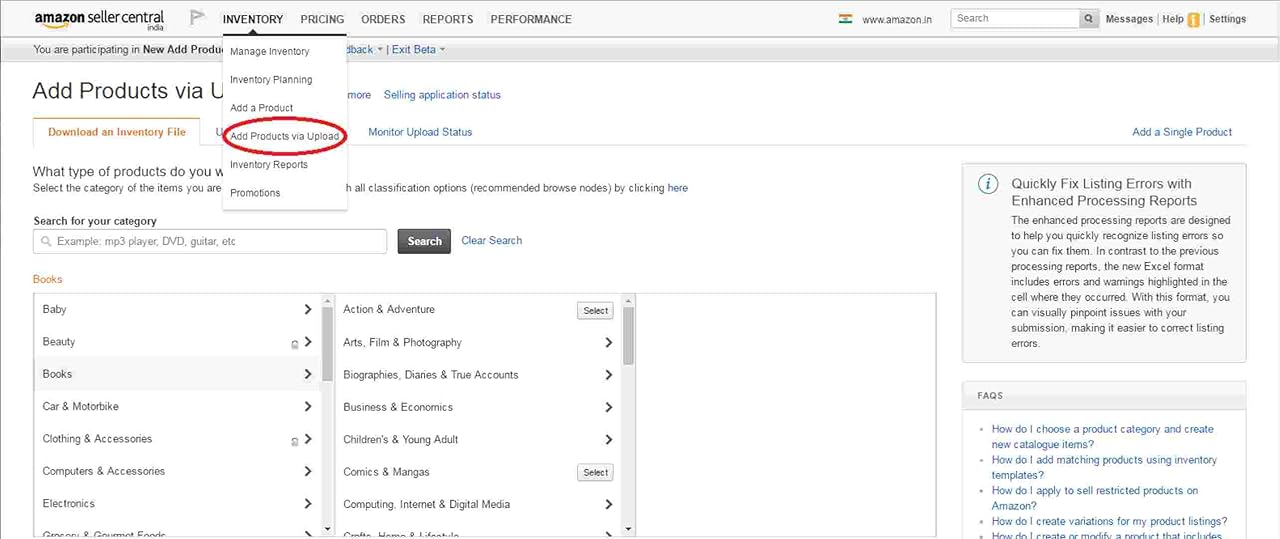1280x539 pixels.
Task: Click the India flag marketplace icon
Action: [x=845, y=18]
